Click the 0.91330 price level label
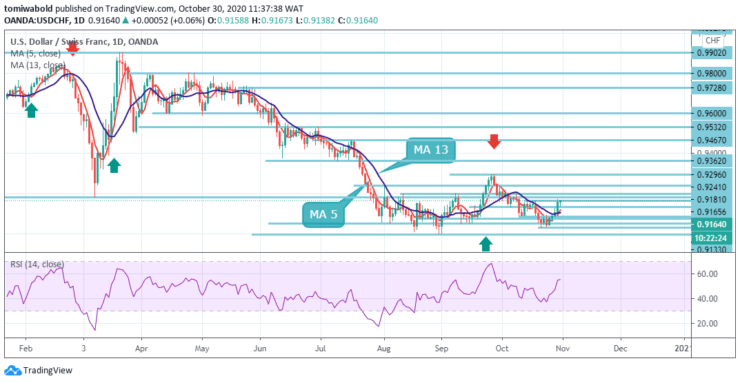 [x=711, y=249]
